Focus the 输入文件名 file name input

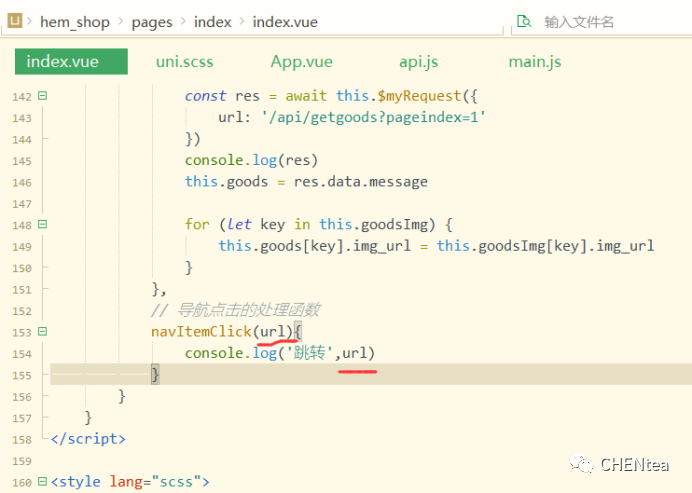coord(600,21)
